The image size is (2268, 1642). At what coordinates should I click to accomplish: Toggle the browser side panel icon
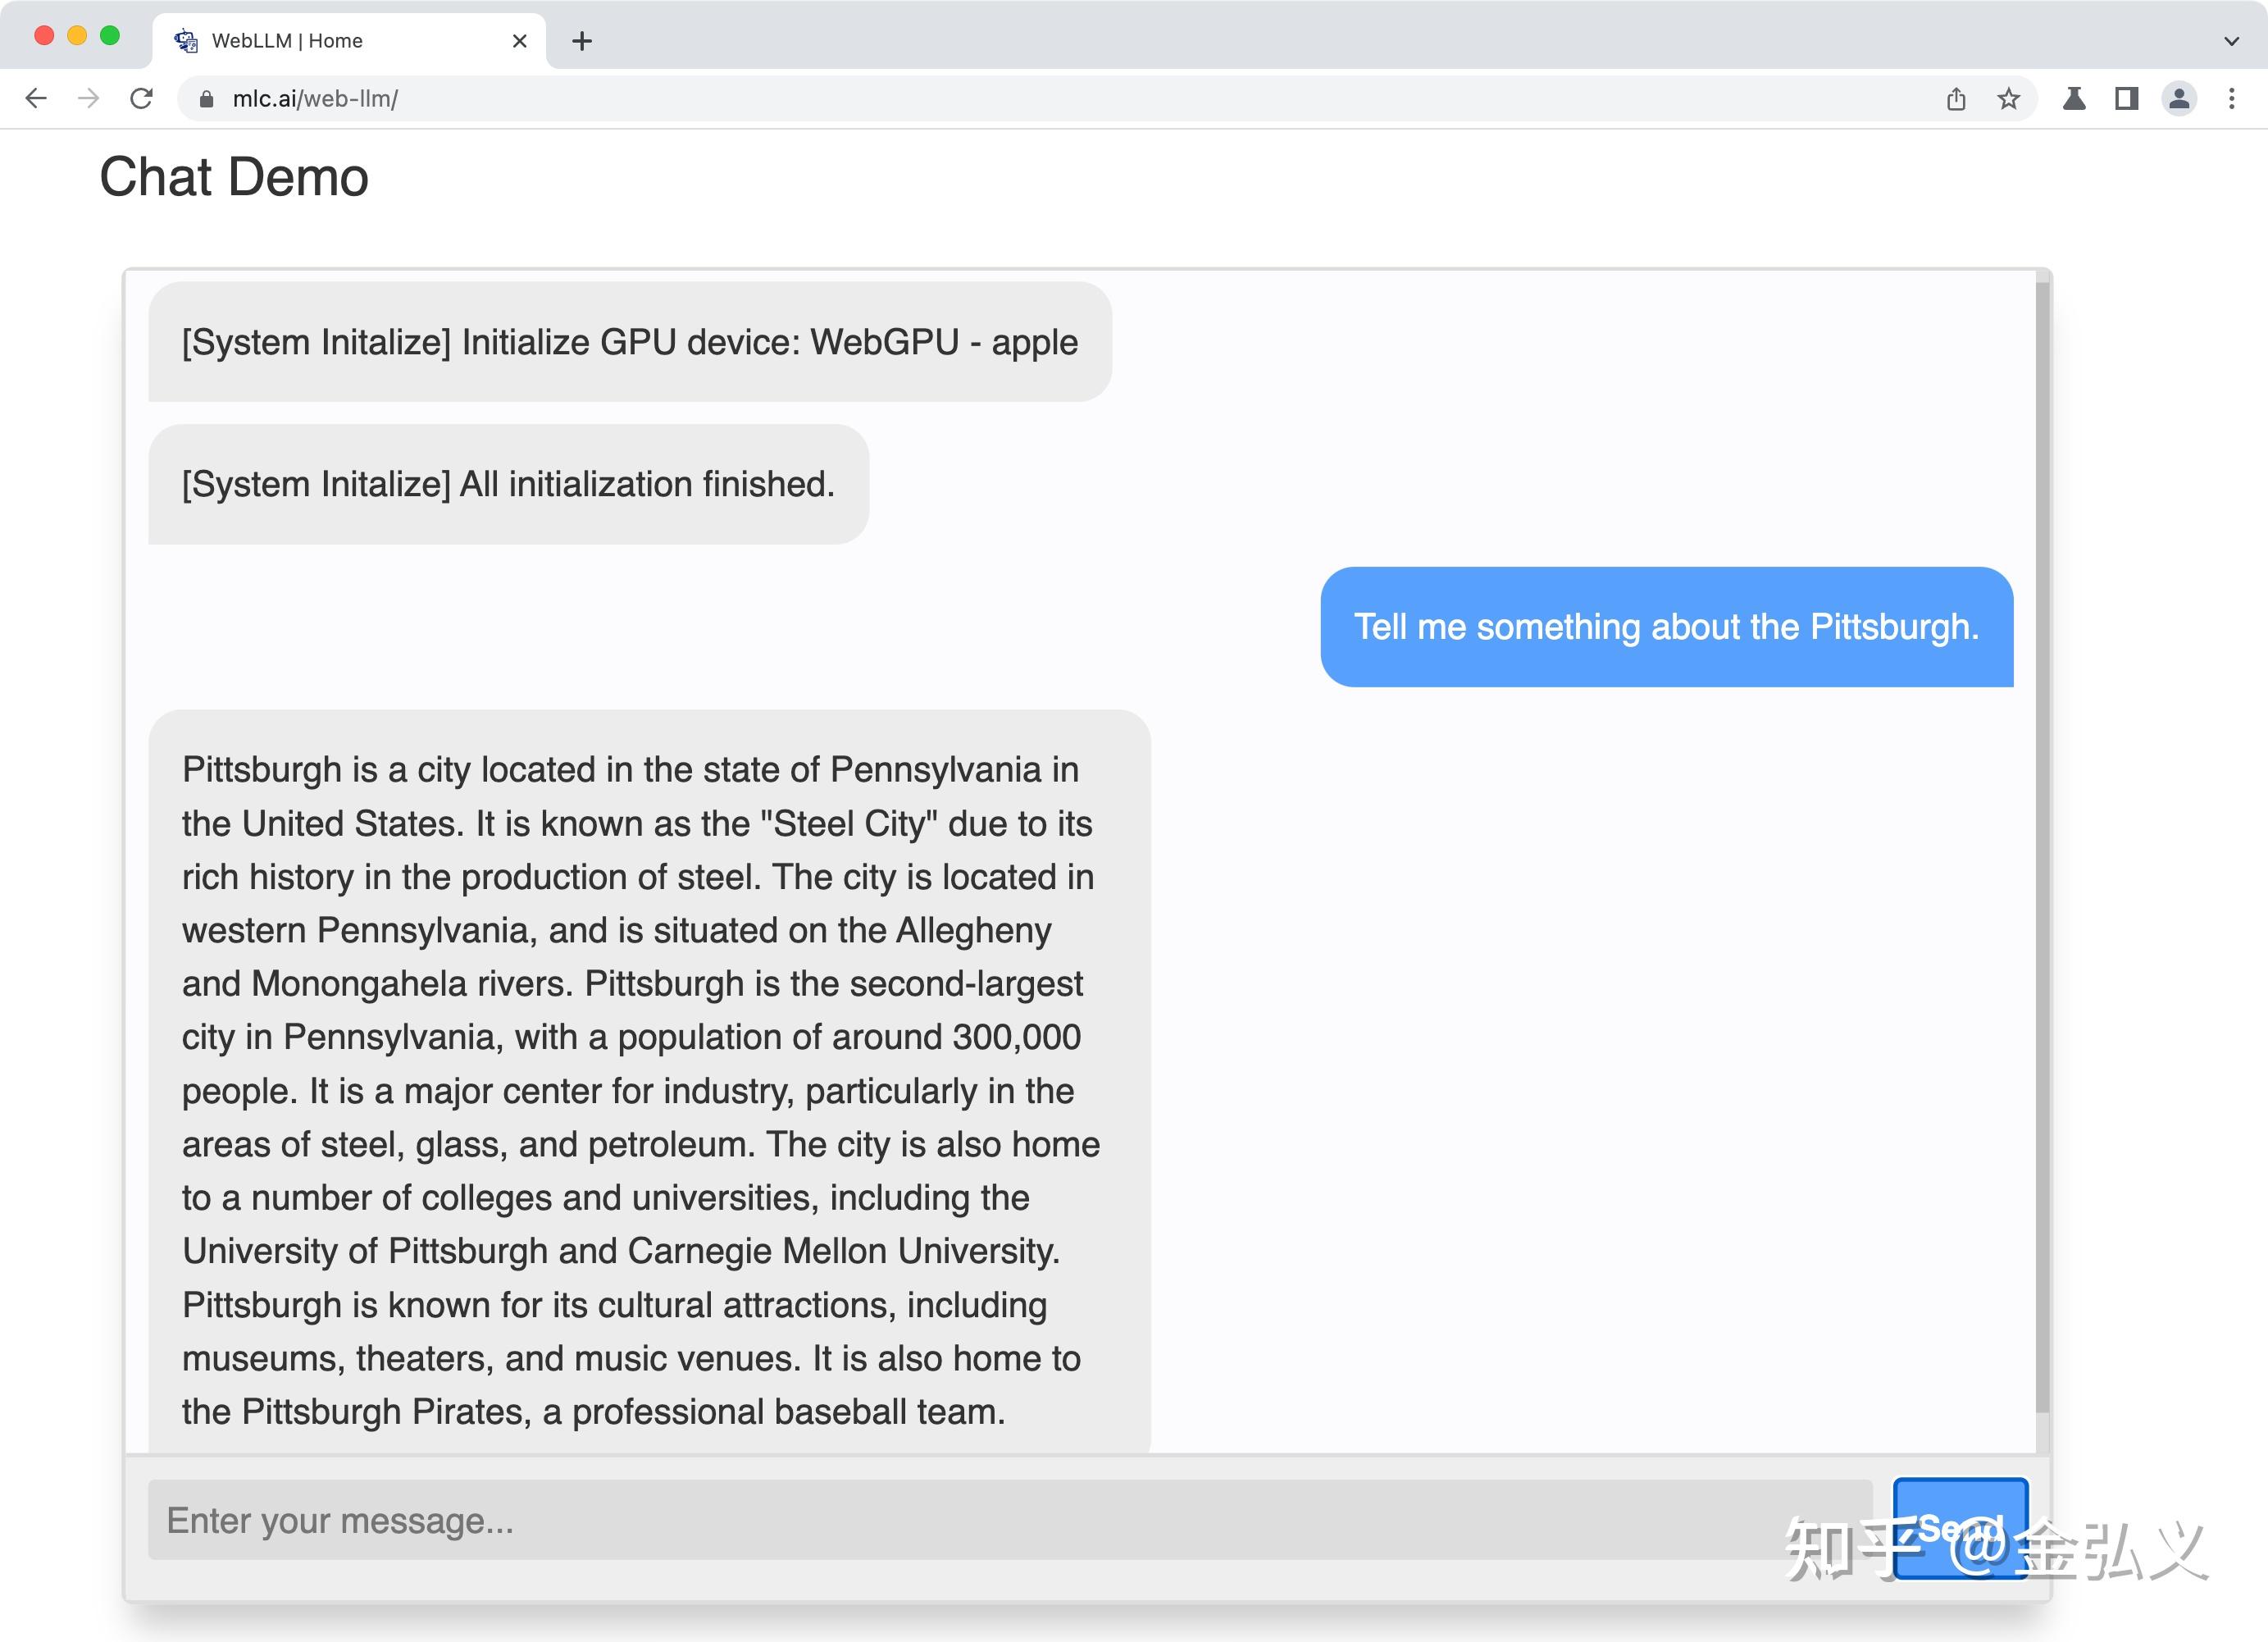point(2126,98)
